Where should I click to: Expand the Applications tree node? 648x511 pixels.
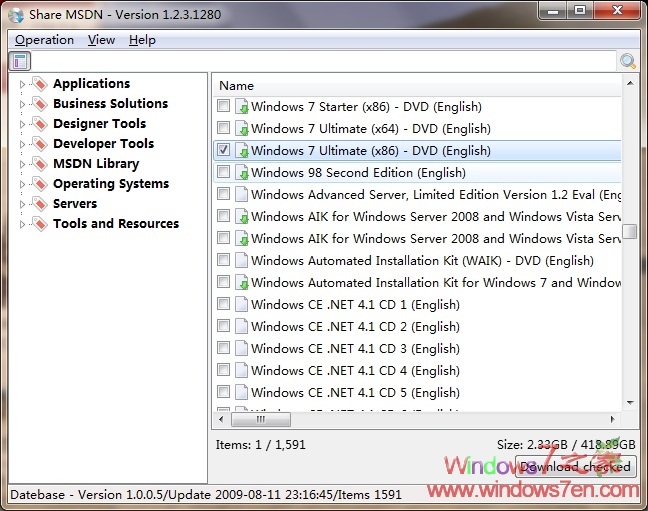pyautogui.click(x=22, y=84)
